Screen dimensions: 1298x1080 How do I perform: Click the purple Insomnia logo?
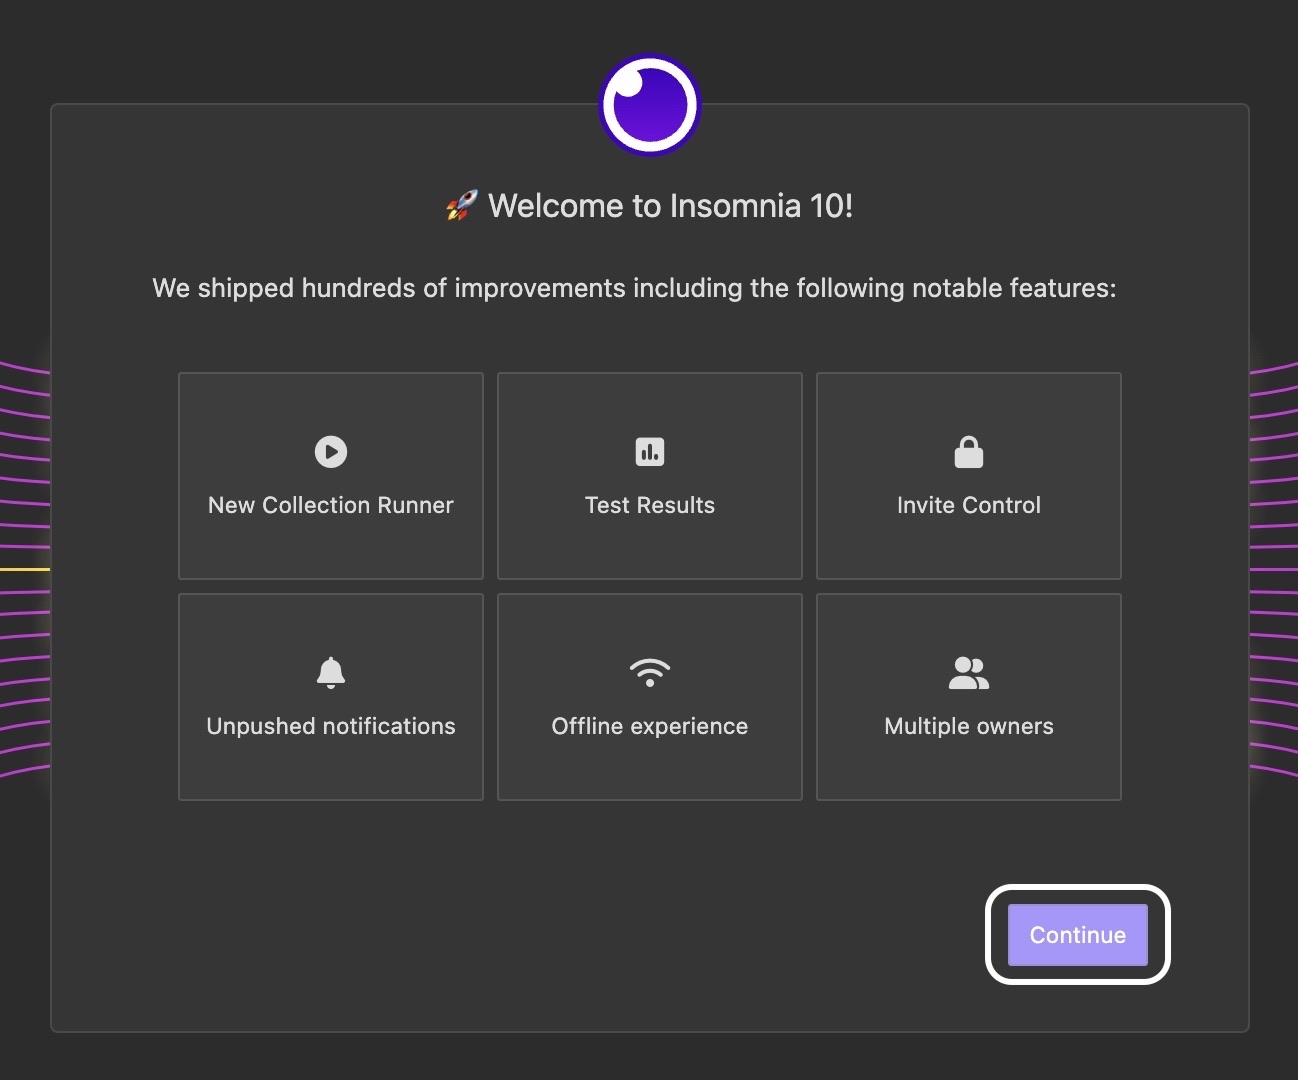pyautogui.click(x=650, y=105)
